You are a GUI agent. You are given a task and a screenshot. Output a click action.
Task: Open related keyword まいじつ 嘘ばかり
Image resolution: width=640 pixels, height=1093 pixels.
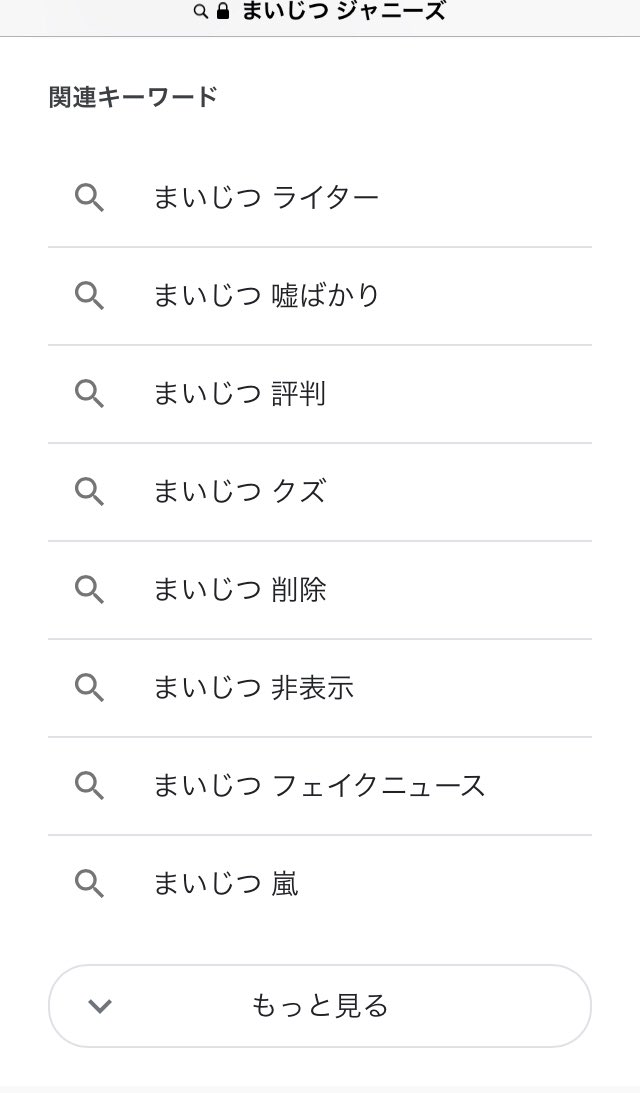[267, 296]
